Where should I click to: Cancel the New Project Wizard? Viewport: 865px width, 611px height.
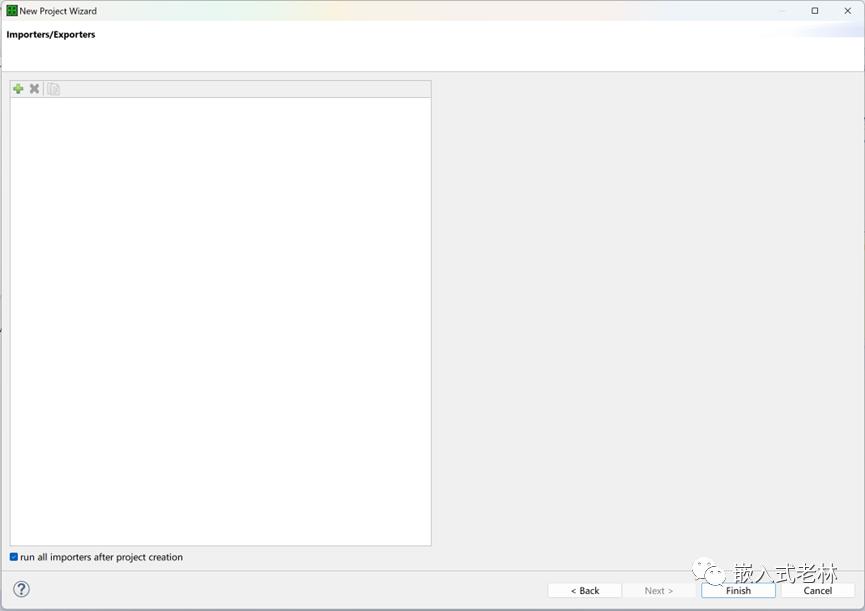click(x=818, y=591)
